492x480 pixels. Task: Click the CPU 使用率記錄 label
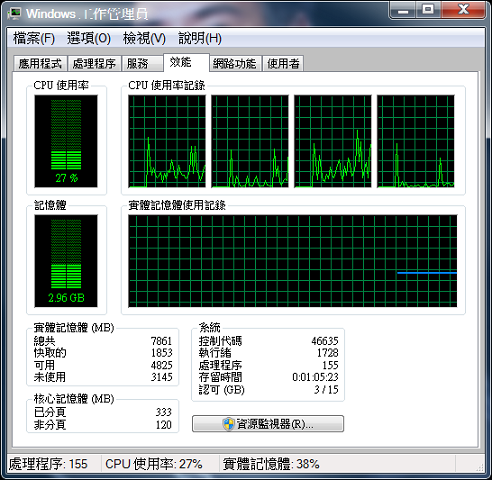tap(166, 85)
